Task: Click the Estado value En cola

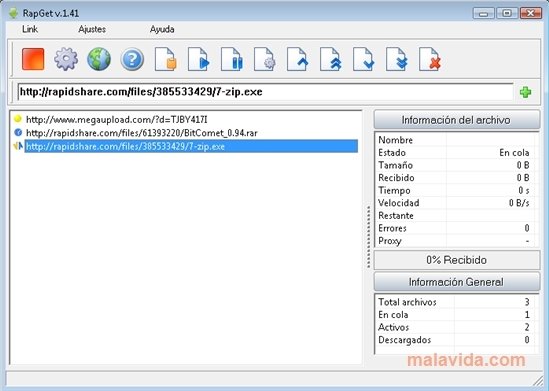Action: pyautogui.click(x=514, y=153)
